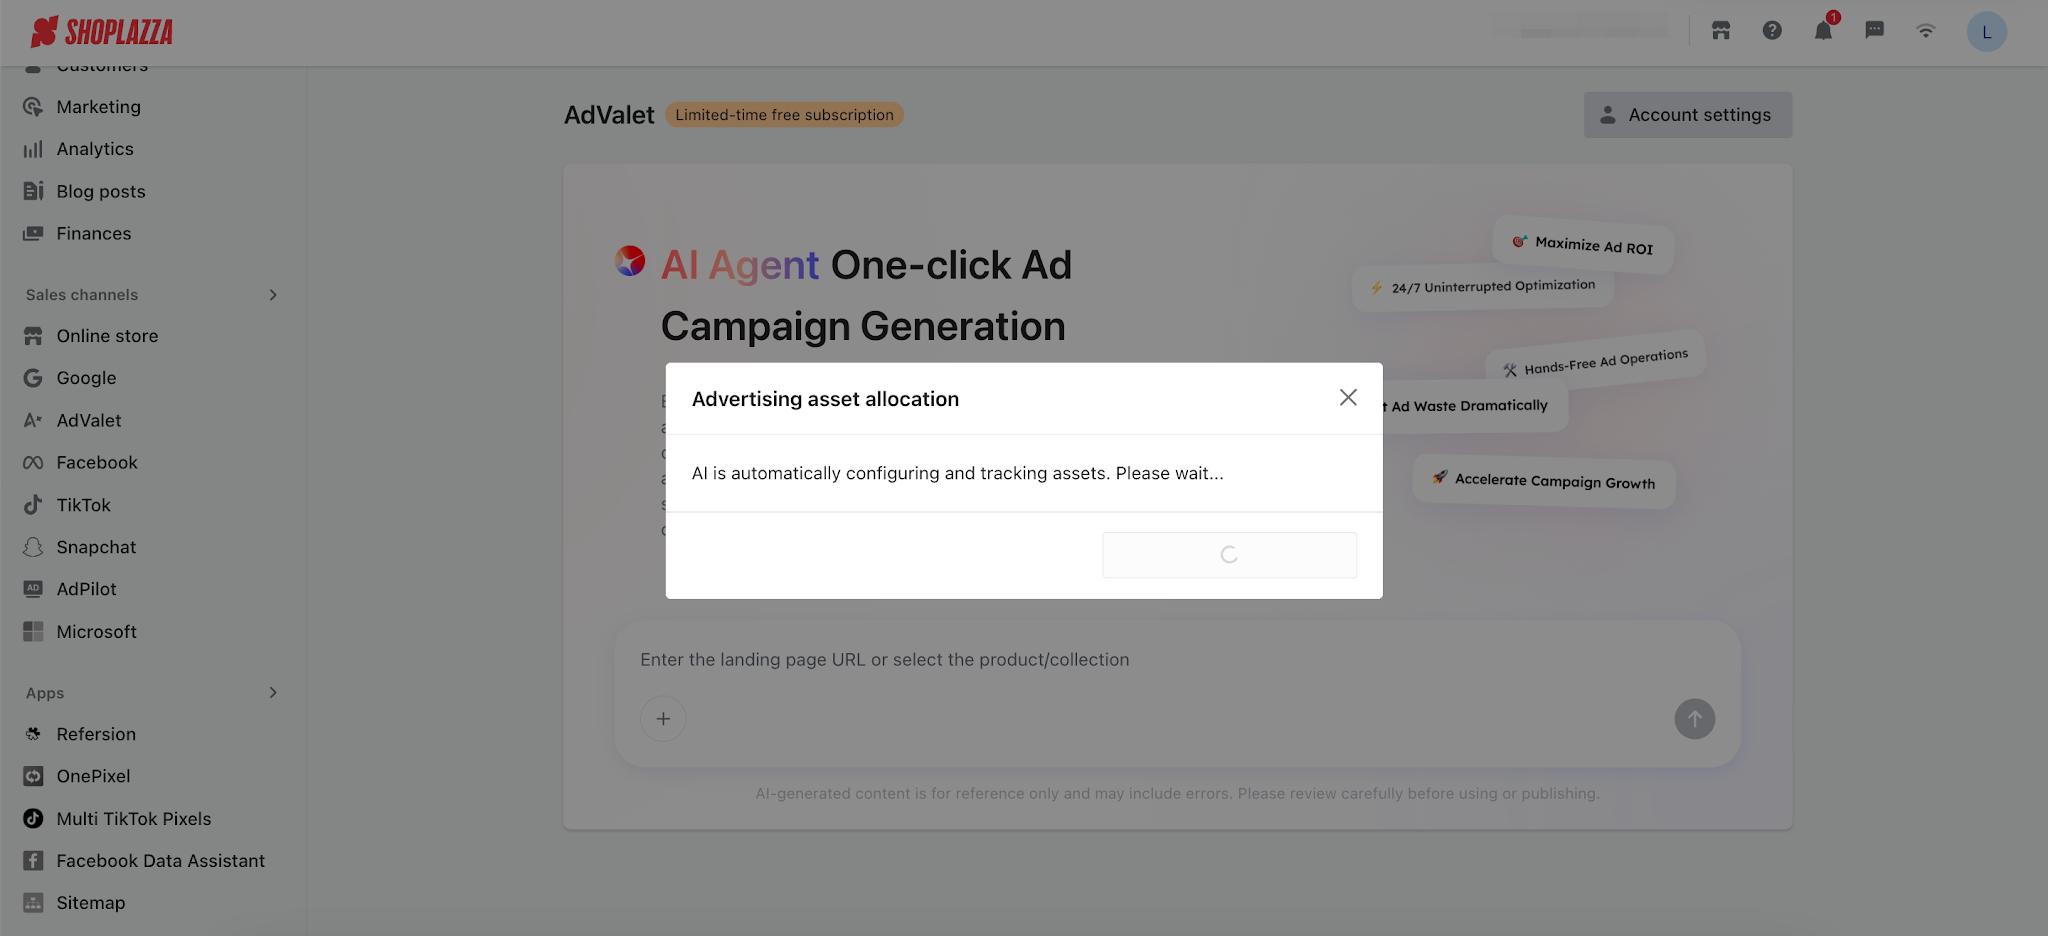Image resolution: width=2048 pixels, height=936 pixels.
Task: Click the help question mark icon
Action: [1772, 31]
